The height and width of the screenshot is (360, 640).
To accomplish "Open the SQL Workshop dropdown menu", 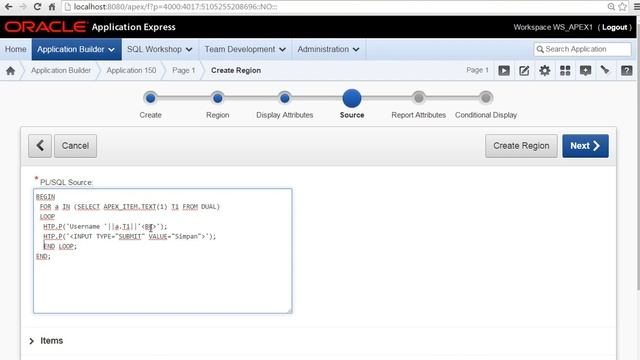I will pyautogui.click(x=160, y=49).
